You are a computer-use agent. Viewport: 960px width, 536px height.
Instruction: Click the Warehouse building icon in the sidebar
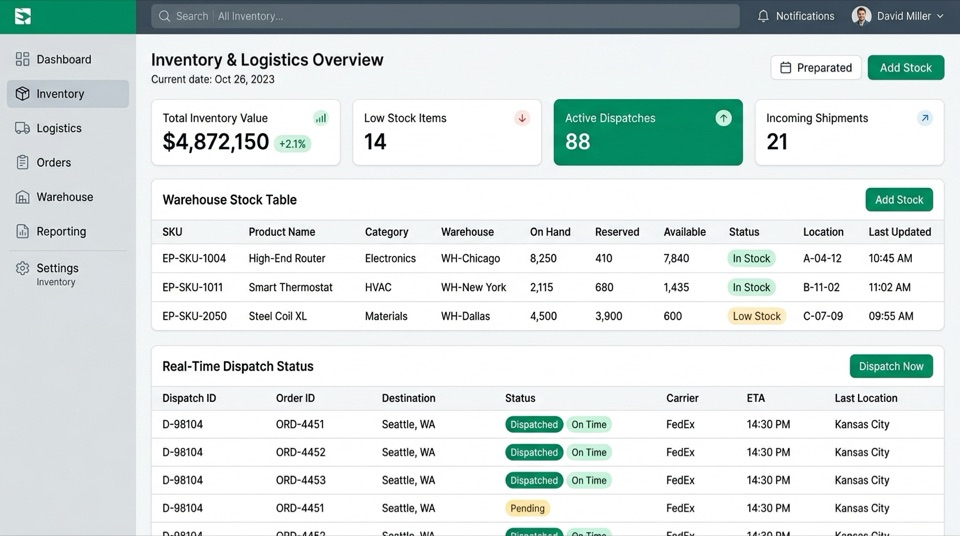[x=23, y=197]
